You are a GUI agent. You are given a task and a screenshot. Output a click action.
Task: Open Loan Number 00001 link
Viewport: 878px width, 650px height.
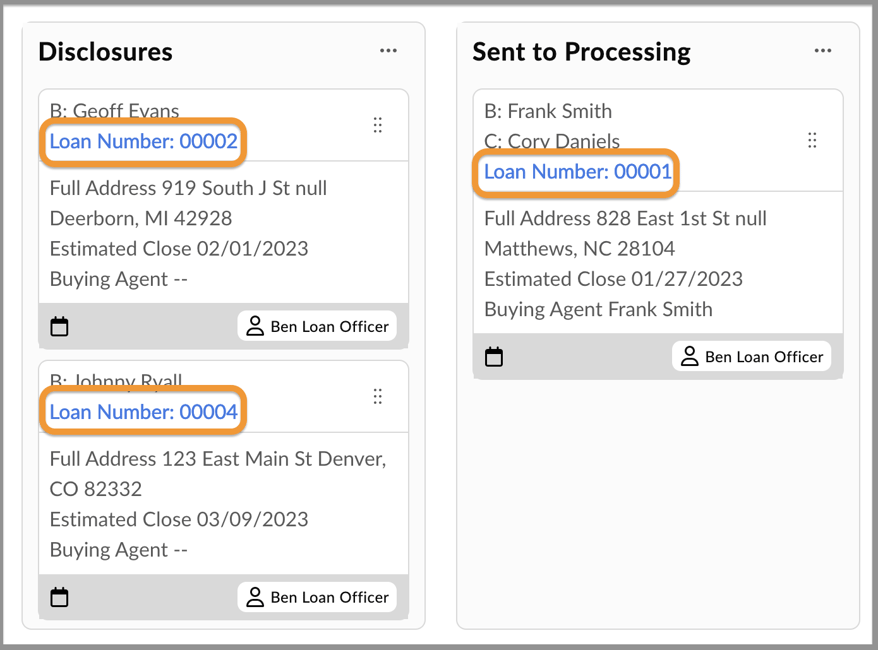click(576, 172)
